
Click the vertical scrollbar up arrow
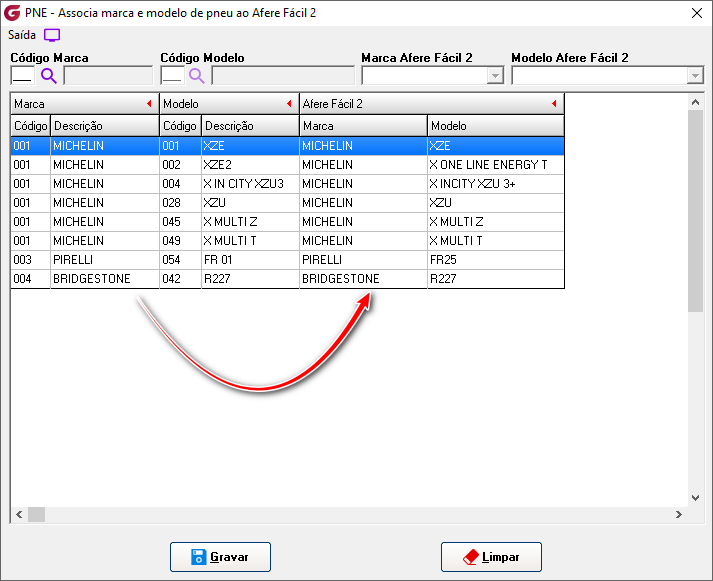695,102
